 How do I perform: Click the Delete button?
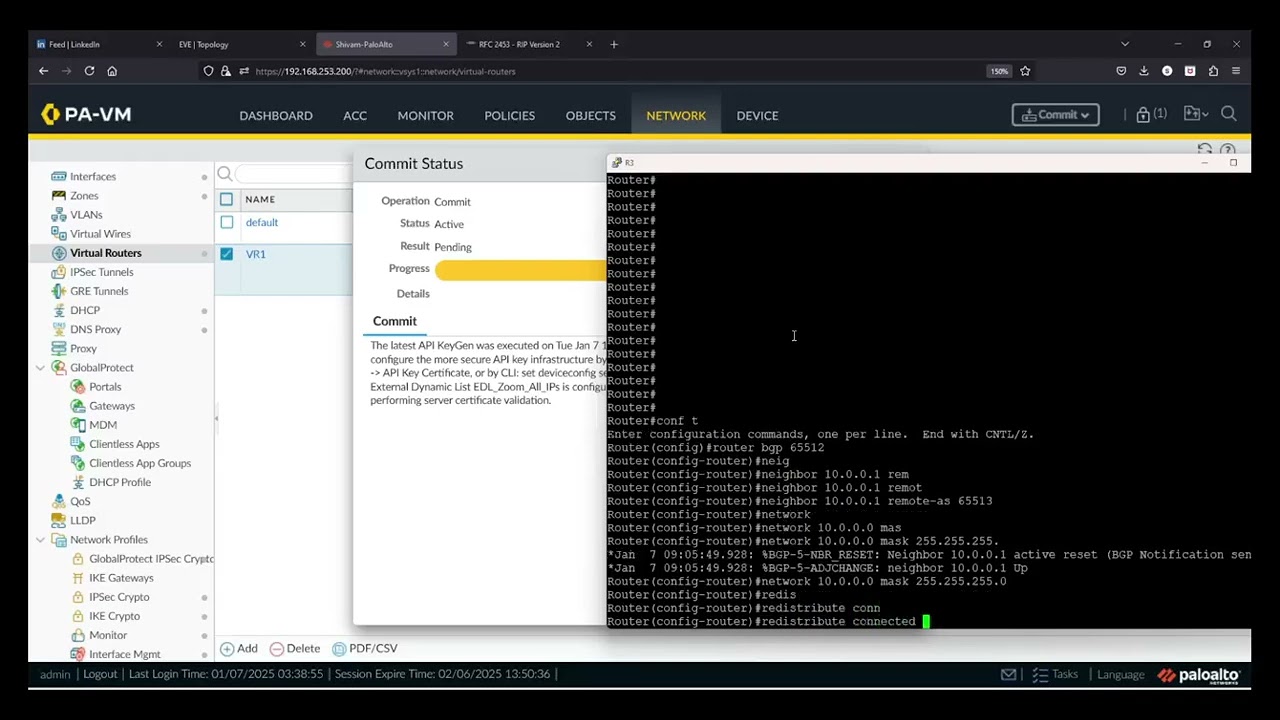pyautogui.click(x=295, y=648)
